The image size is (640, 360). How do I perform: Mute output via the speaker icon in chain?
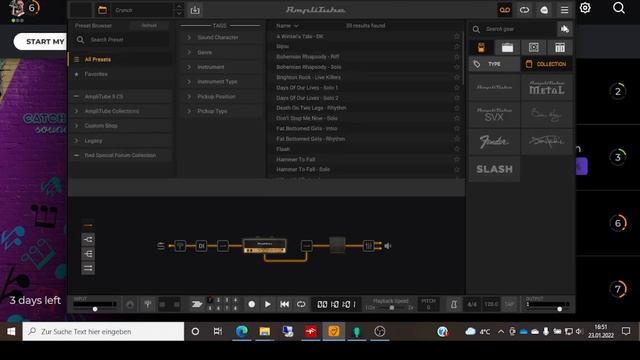pos(388,246)
